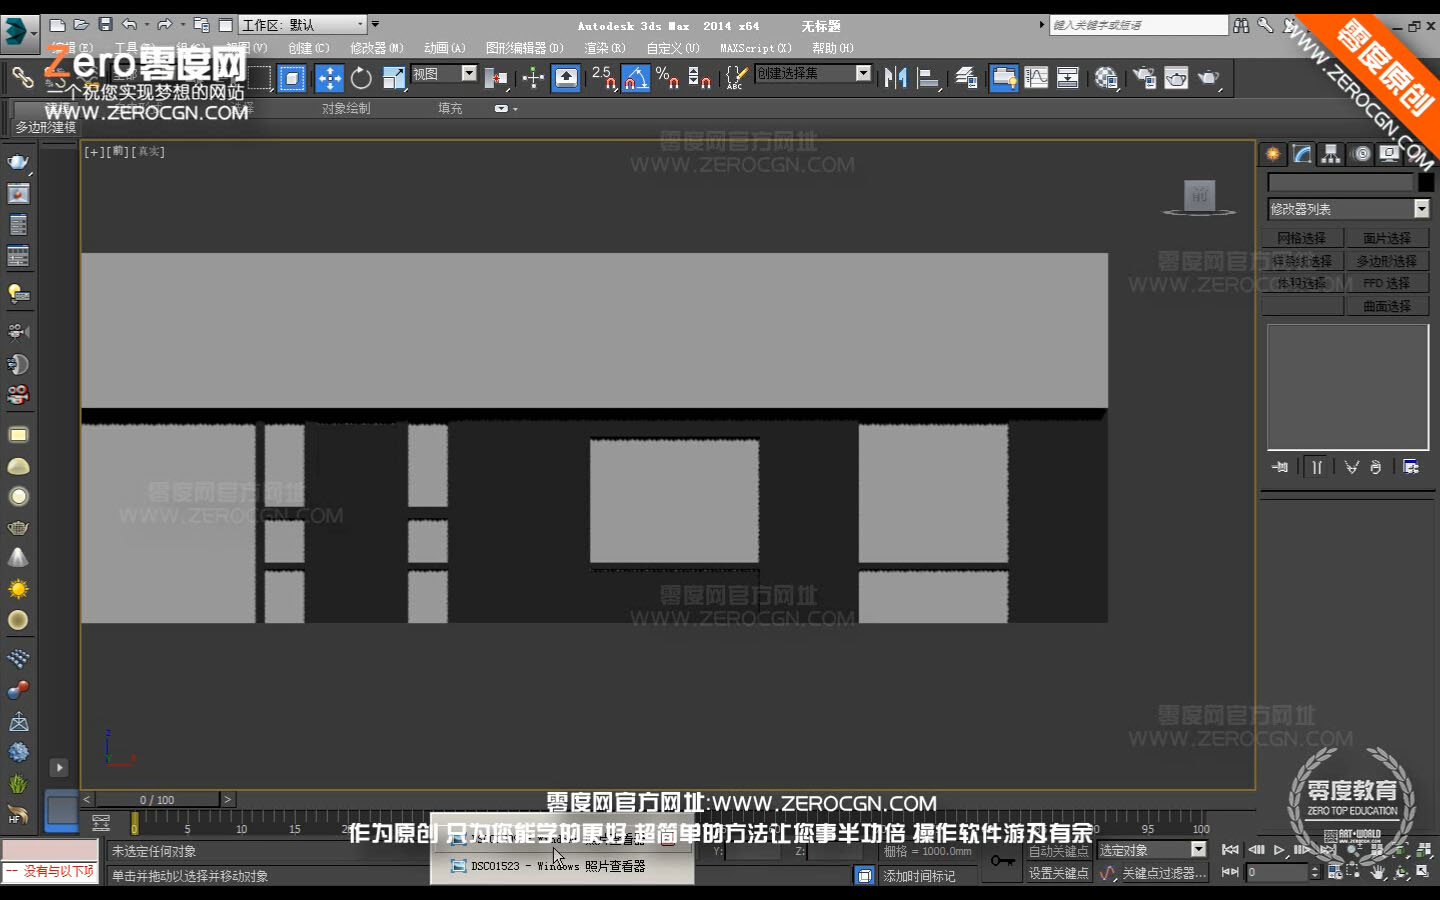Switch to the 对象绘制 ribbon tab
Screen dimensions: 1440x900
[346, 108]
